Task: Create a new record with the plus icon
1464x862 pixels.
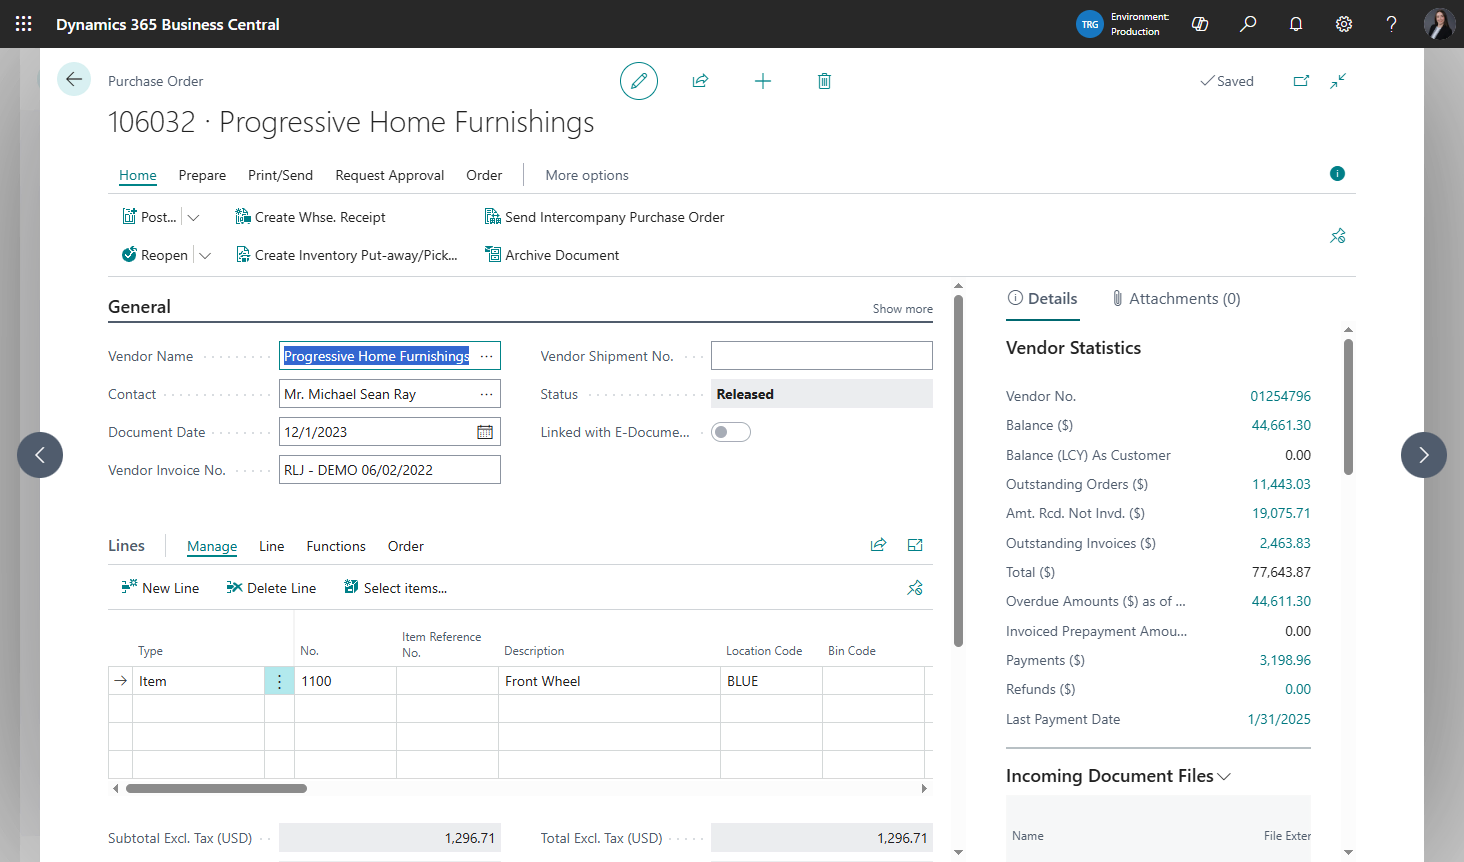Action: pos(762,81)
